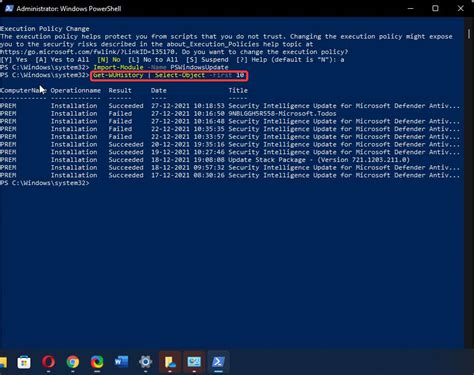This screenshot has height=375, width=474.
Task: Launch Opera browser from the taskbar
Action: click(x=48, y=362)
